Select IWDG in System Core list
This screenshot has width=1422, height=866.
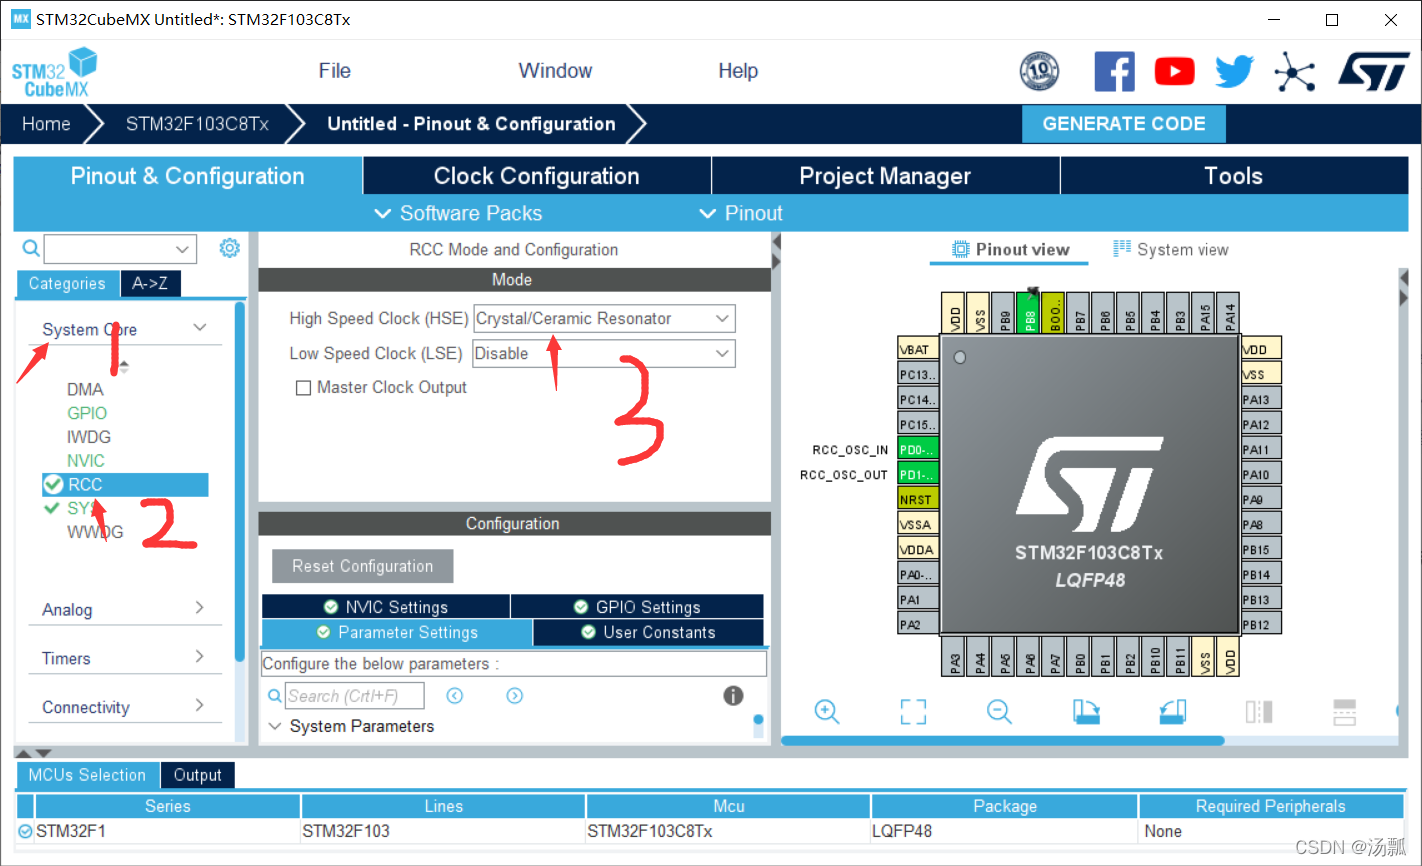tap(89, 437)
